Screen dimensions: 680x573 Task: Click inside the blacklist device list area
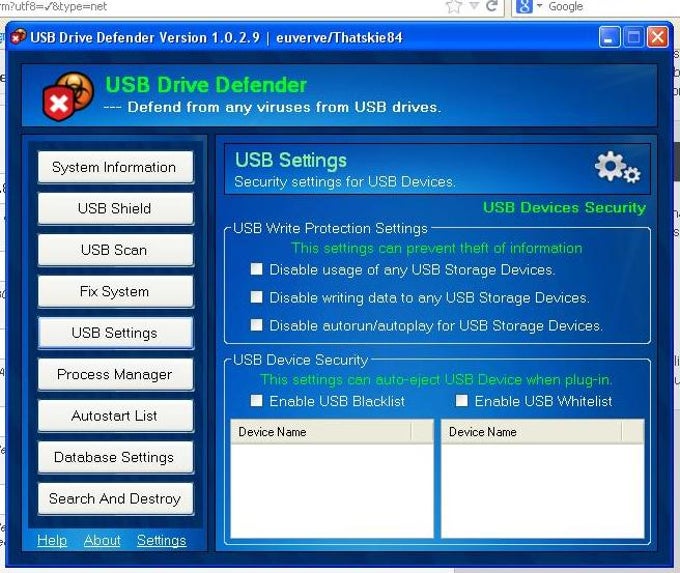point(332,490)
